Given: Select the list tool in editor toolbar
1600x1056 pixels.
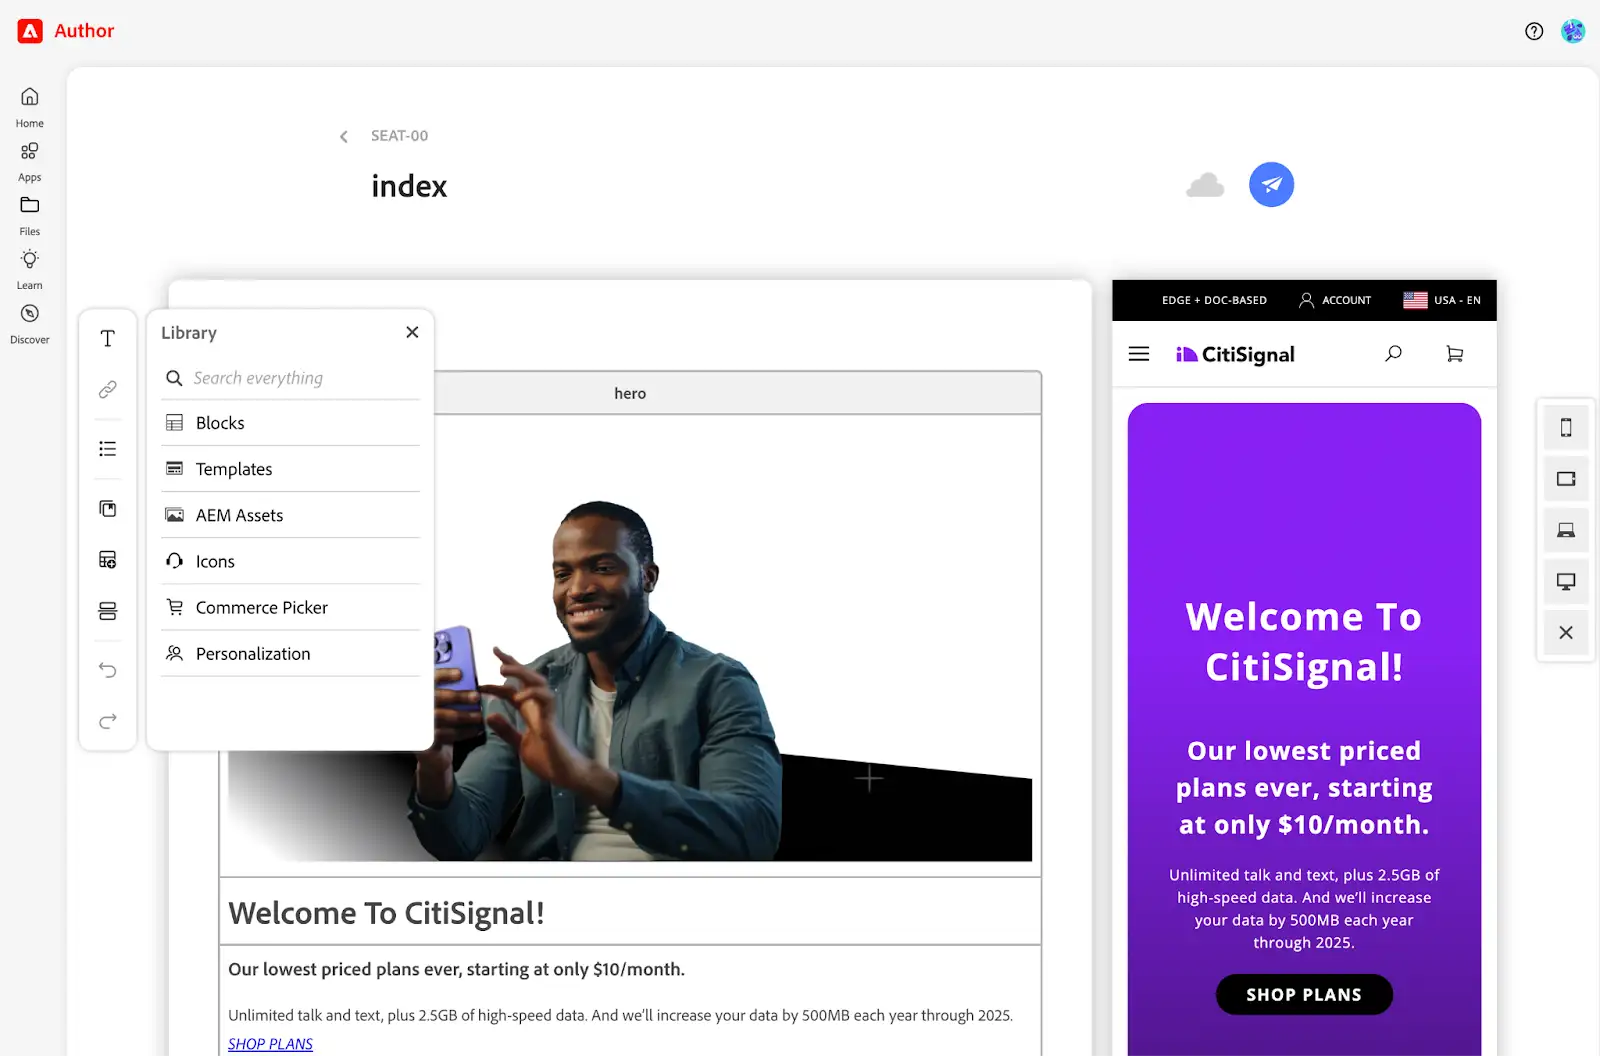Looking at the screenshot, I should (108, 449).
